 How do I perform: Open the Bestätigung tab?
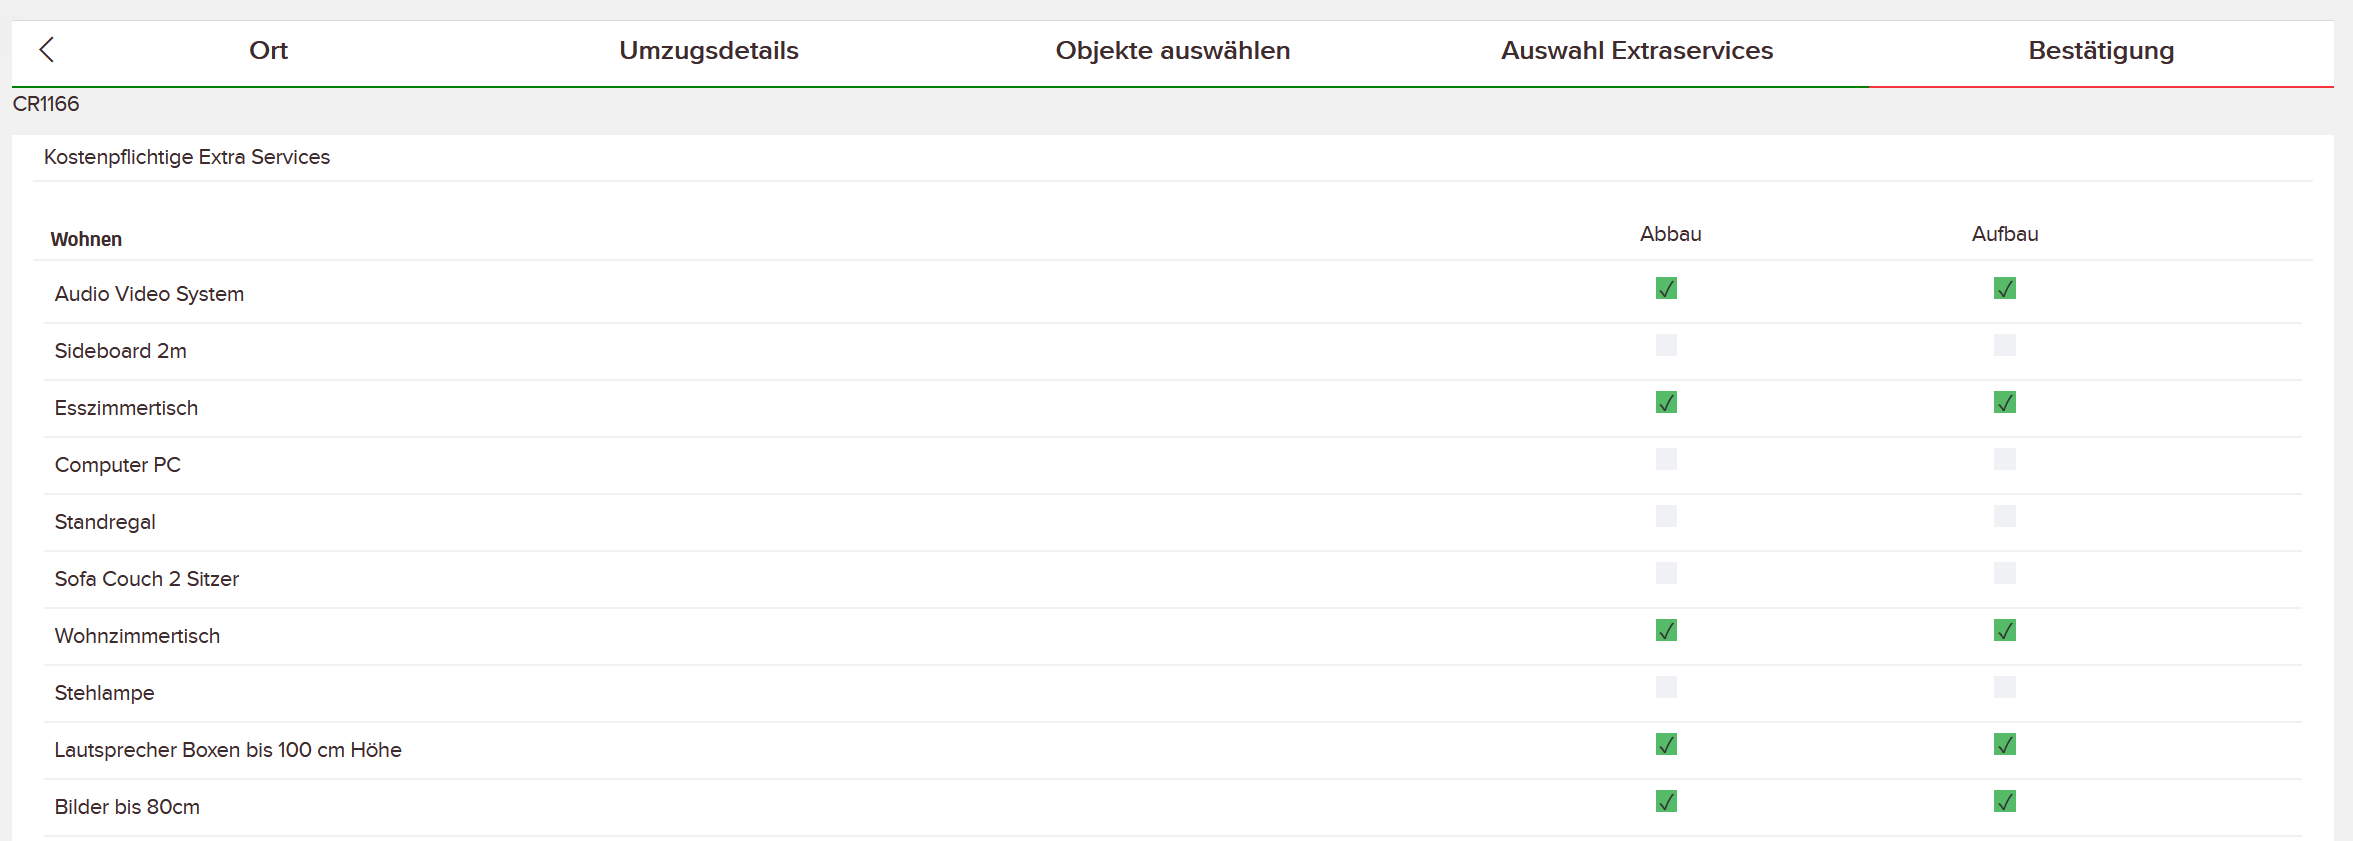point(2101,50)
